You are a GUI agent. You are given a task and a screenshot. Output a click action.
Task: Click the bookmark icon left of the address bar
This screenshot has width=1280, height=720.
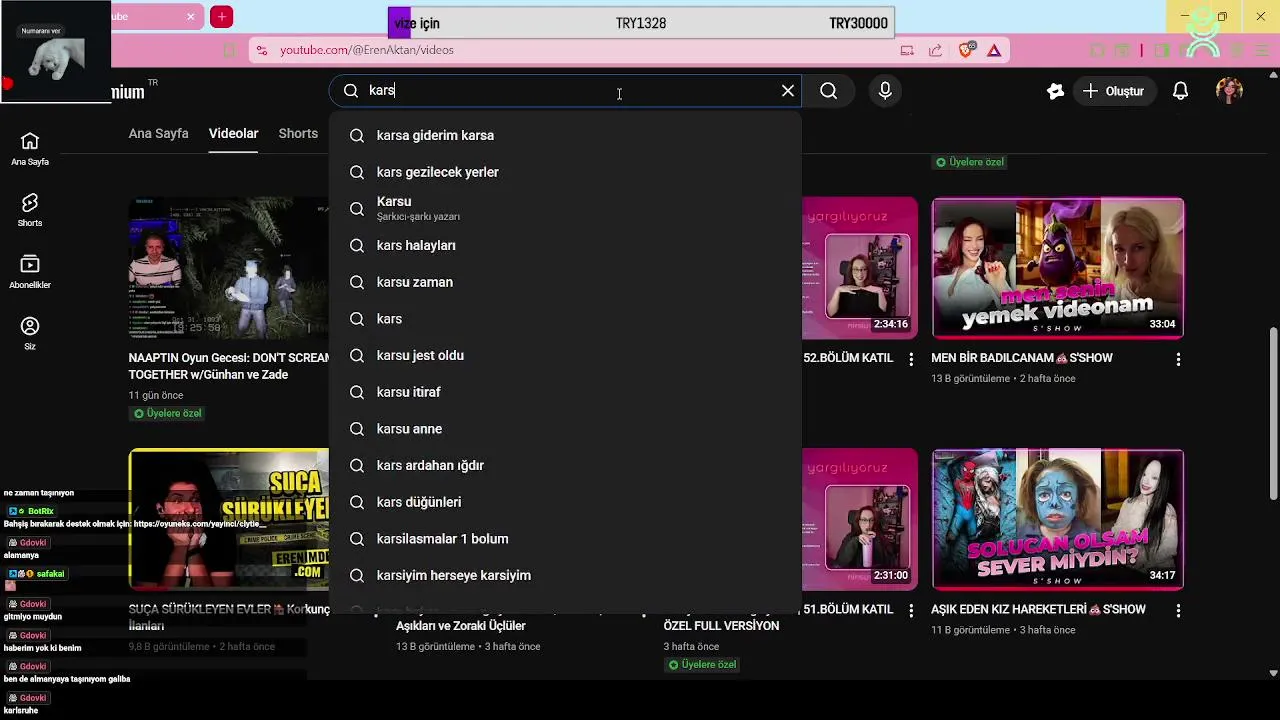(229, 50)
